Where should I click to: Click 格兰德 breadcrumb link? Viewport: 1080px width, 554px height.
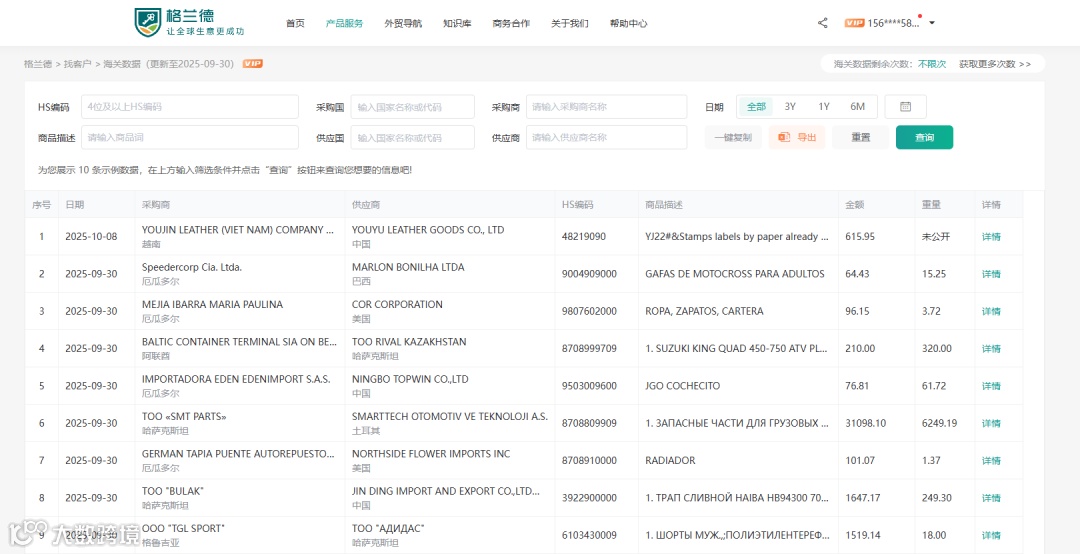coord(38,64)
